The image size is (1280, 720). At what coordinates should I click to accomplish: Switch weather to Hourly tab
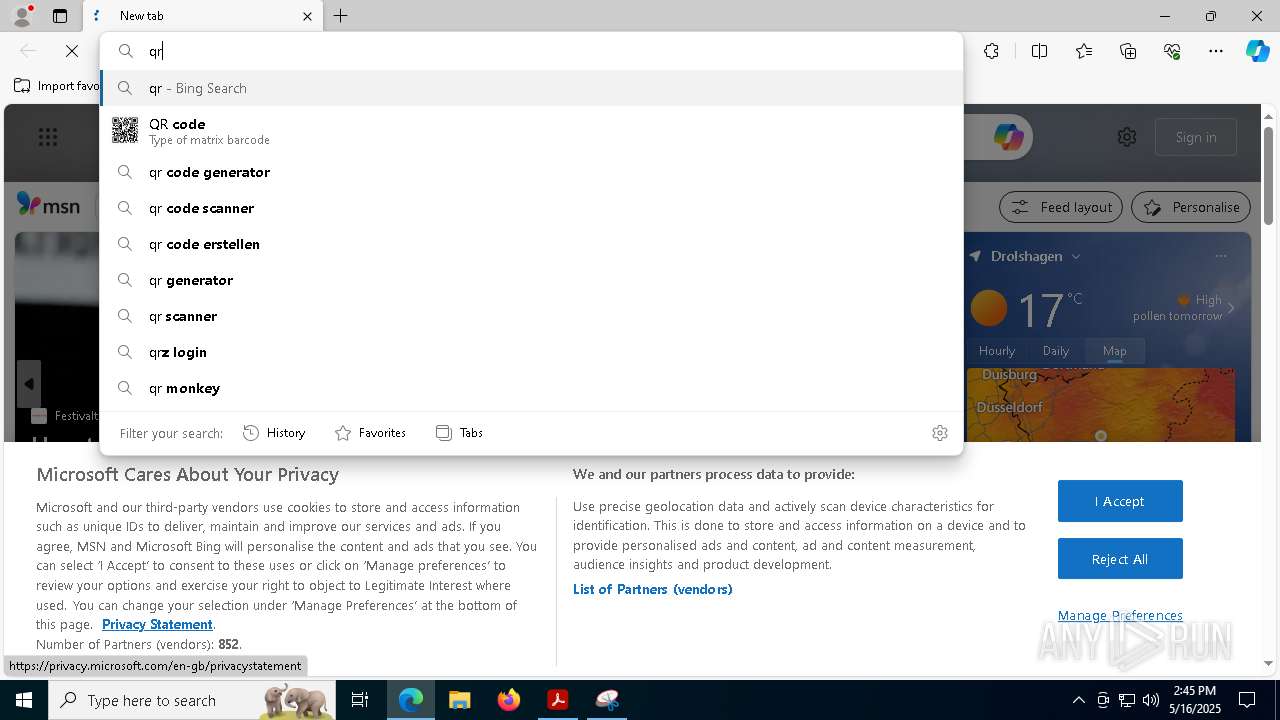pyautogui.click(x=997, y=351)
